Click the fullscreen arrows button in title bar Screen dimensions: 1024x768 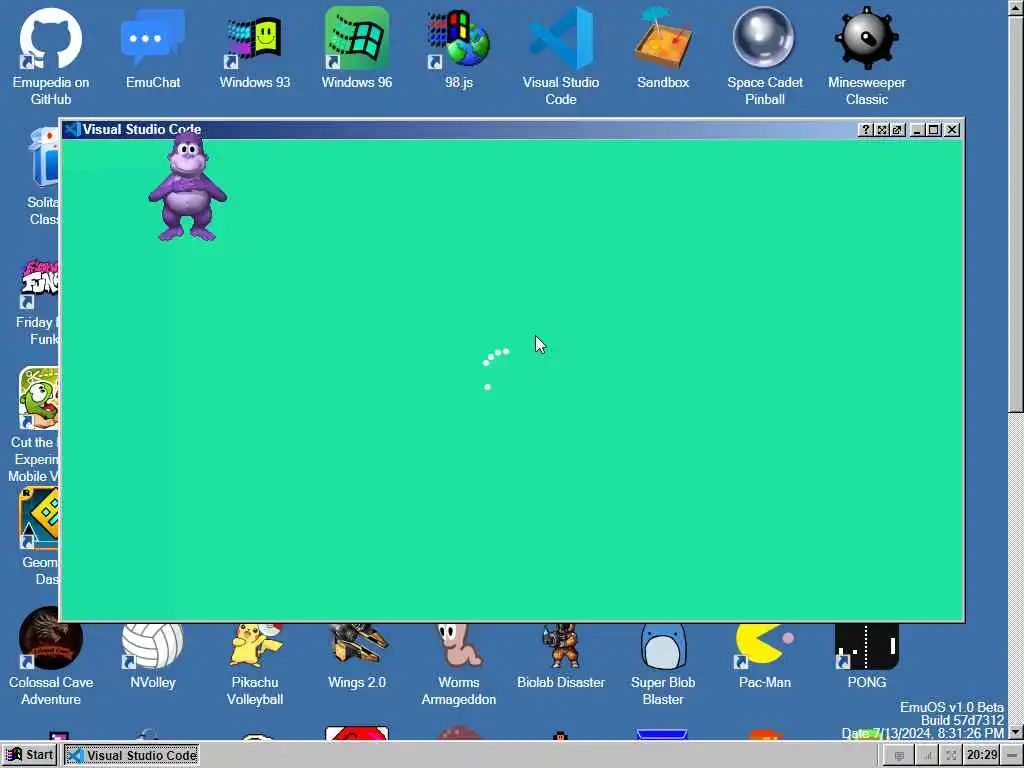(882, 130)
